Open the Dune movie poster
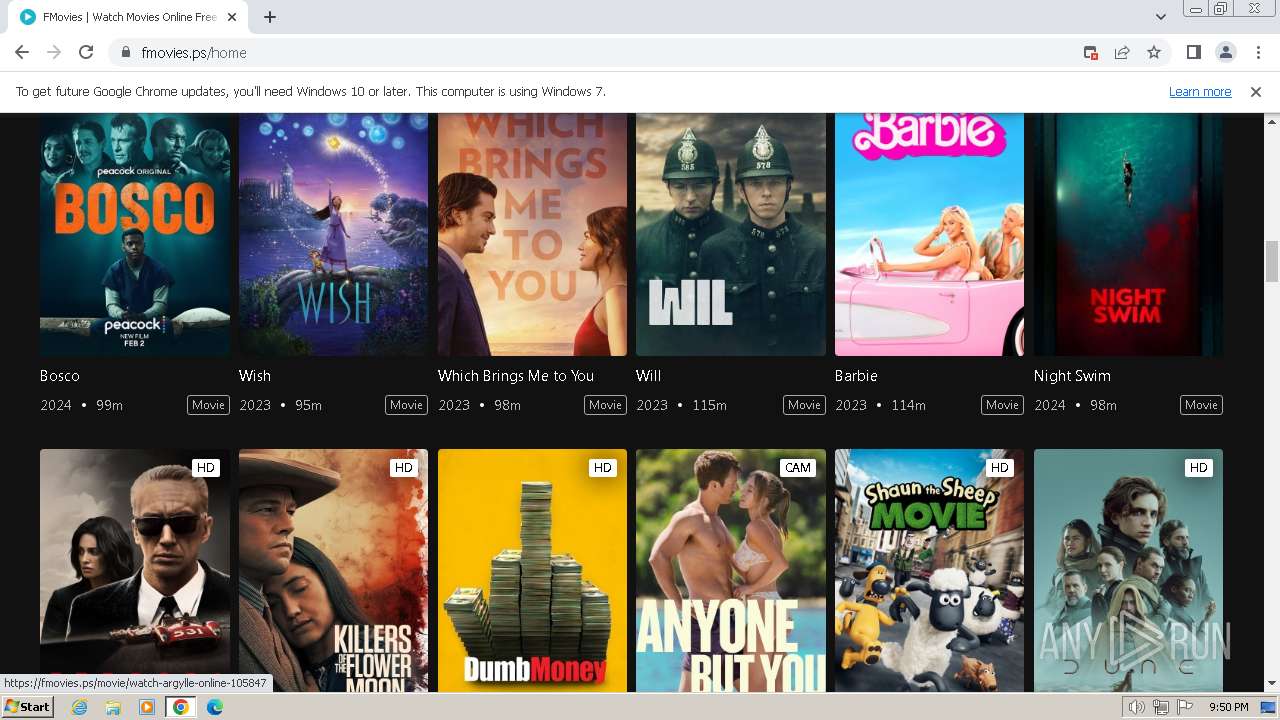The image size is (1280, 720). tap(1128, 570)
